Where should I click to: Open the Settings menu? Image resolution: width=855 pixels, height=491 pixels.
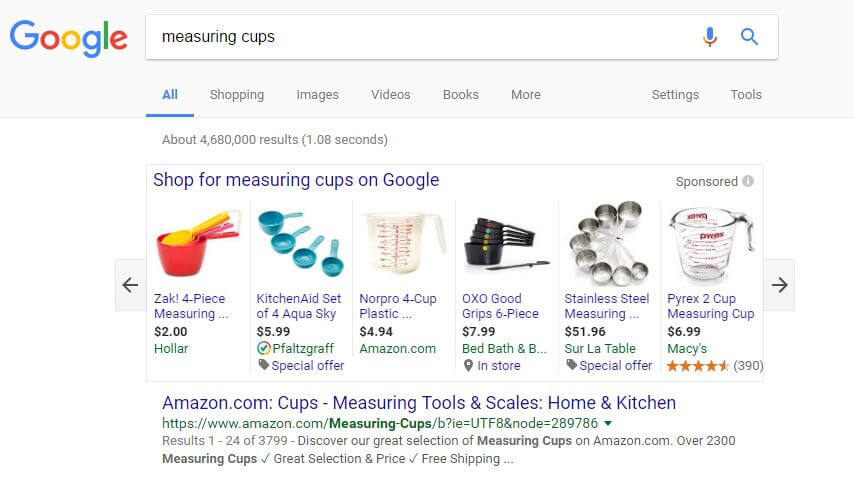tap(675, 94)
